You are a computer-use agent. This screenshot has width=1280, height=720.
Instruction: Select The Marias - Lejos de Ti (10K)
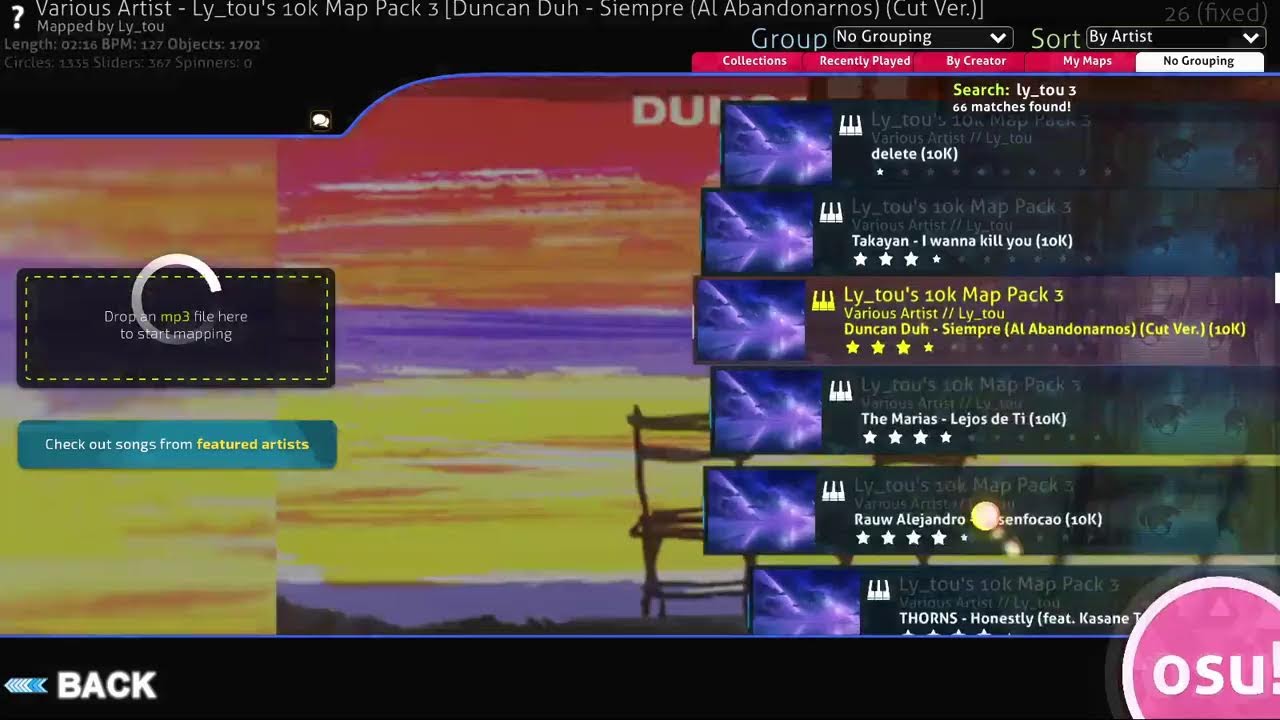click(995, 410)
